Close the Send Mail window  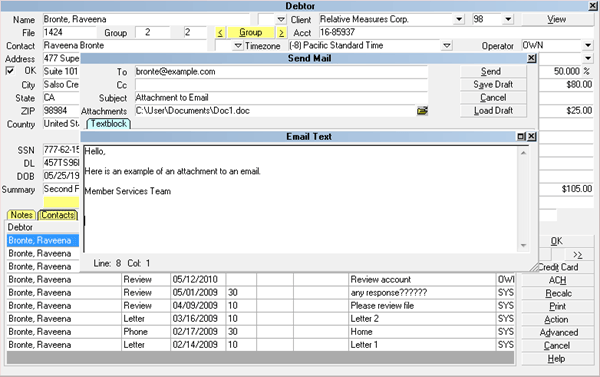(x=532, y=58)
